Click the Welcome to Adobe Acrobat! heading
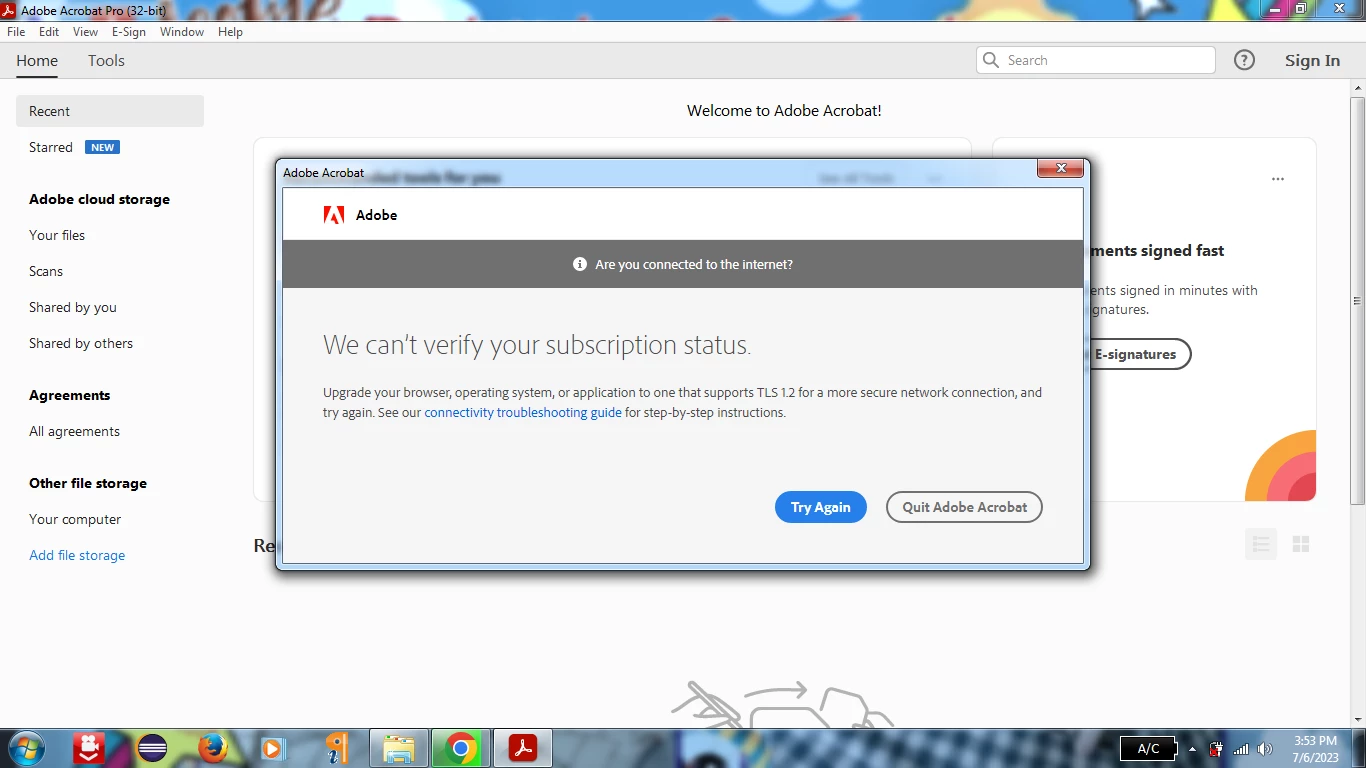This screenshot has height=768, width=1366. click(x=784, y=111)
